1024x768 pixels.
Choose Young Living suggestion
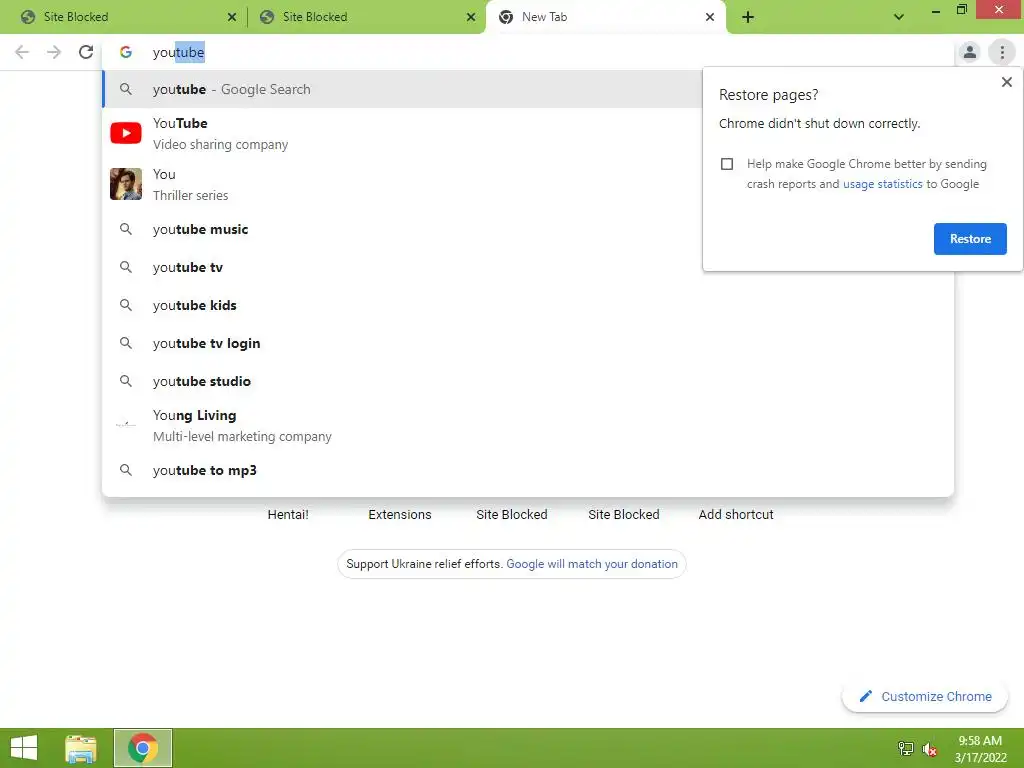[528, 425]
